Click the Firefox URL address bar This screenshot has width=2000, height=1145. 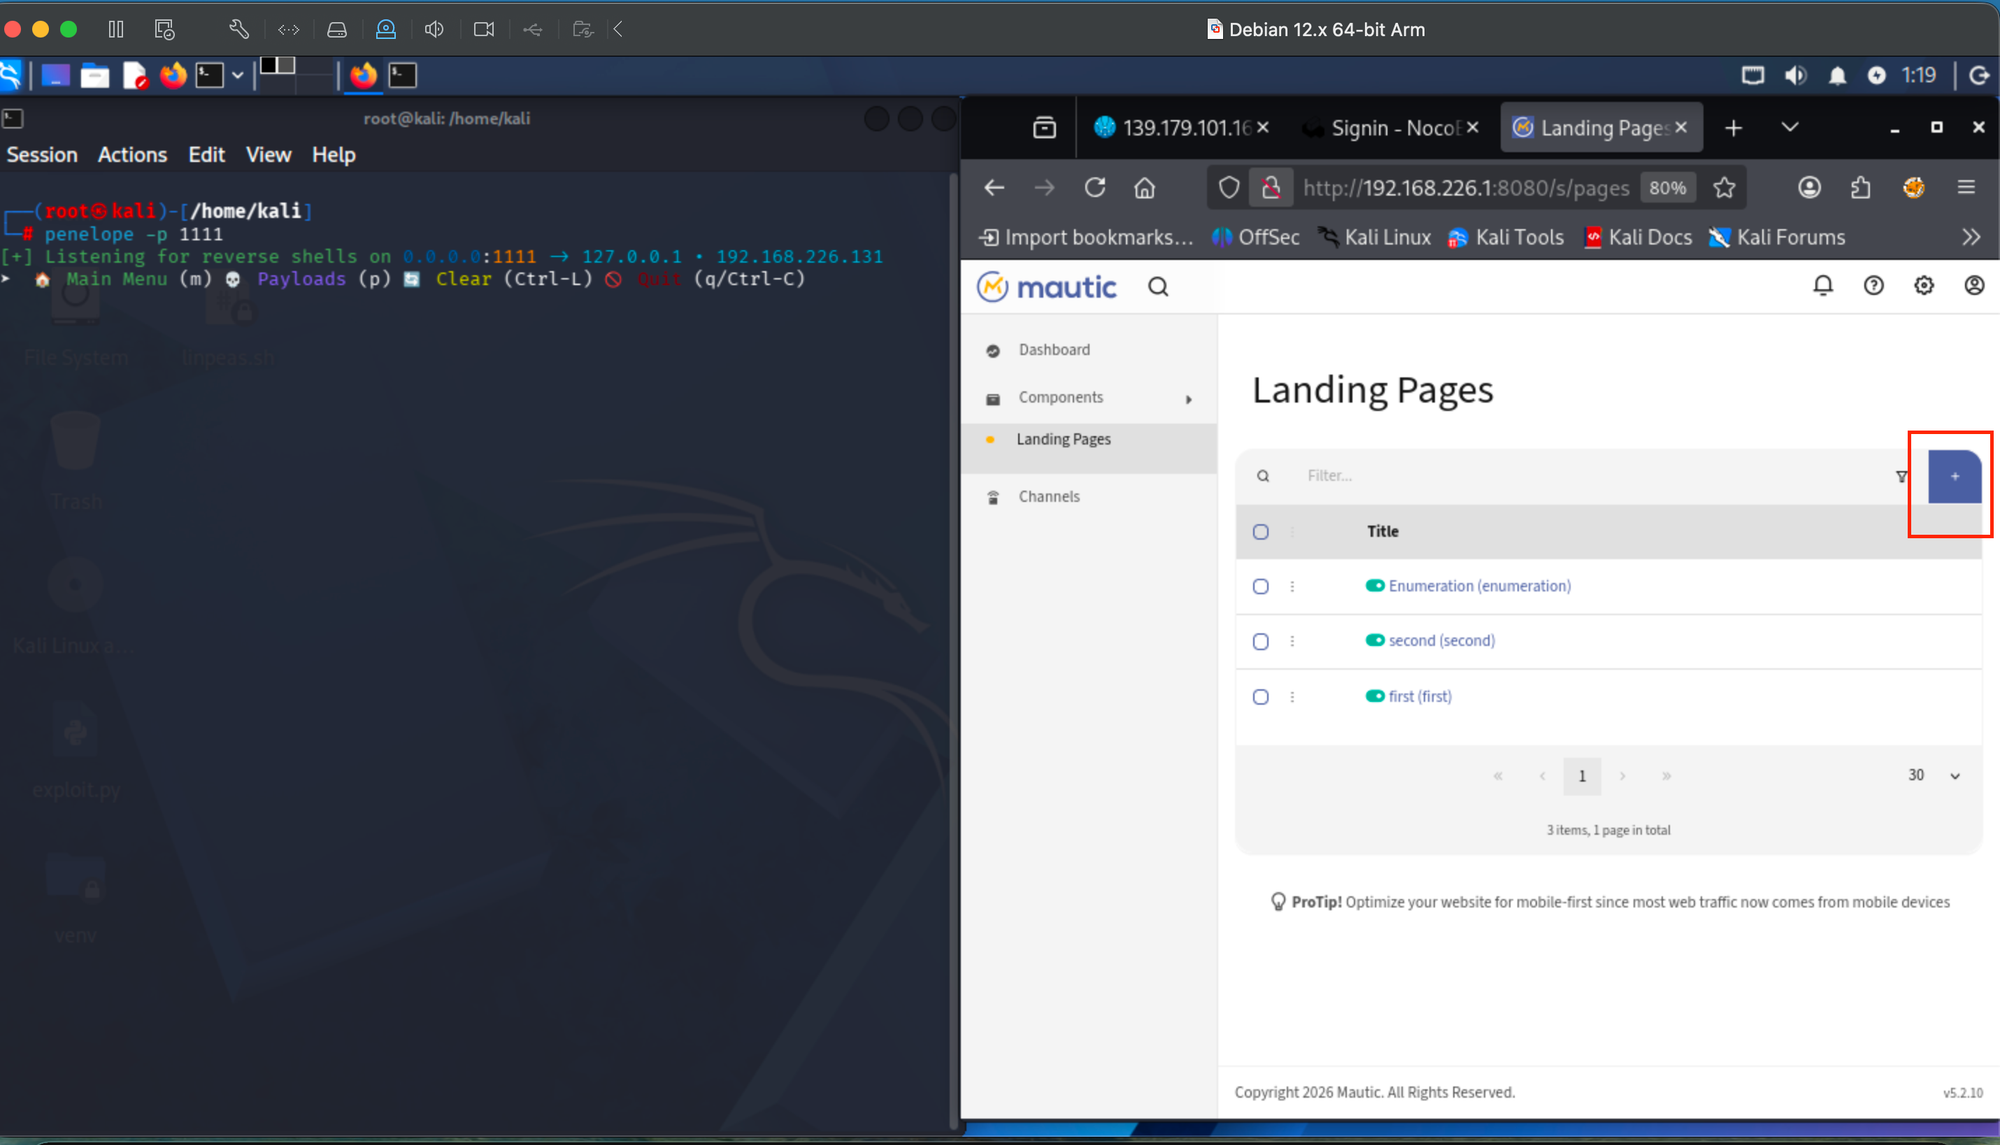[x=1466, y=188]
